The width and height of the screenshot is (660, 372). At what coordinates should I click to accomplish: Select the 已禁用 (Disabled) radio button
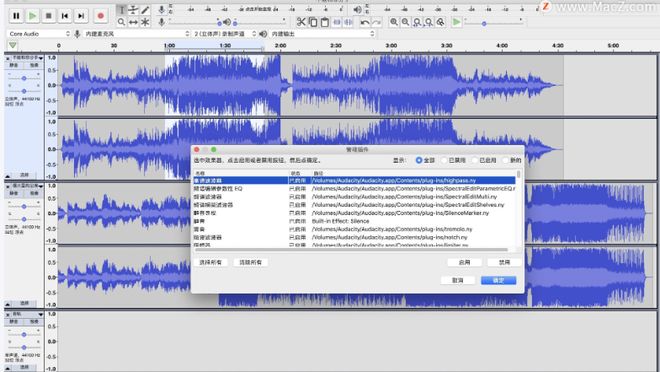click(x=444, y=160)
